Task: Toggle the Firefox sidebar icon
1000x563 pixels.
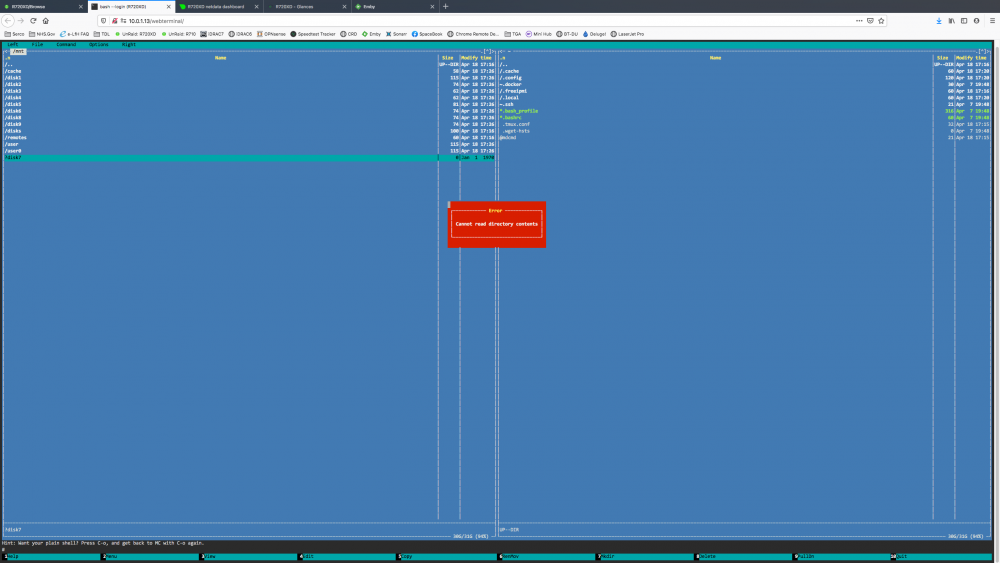Action: [x=964, y=20]
